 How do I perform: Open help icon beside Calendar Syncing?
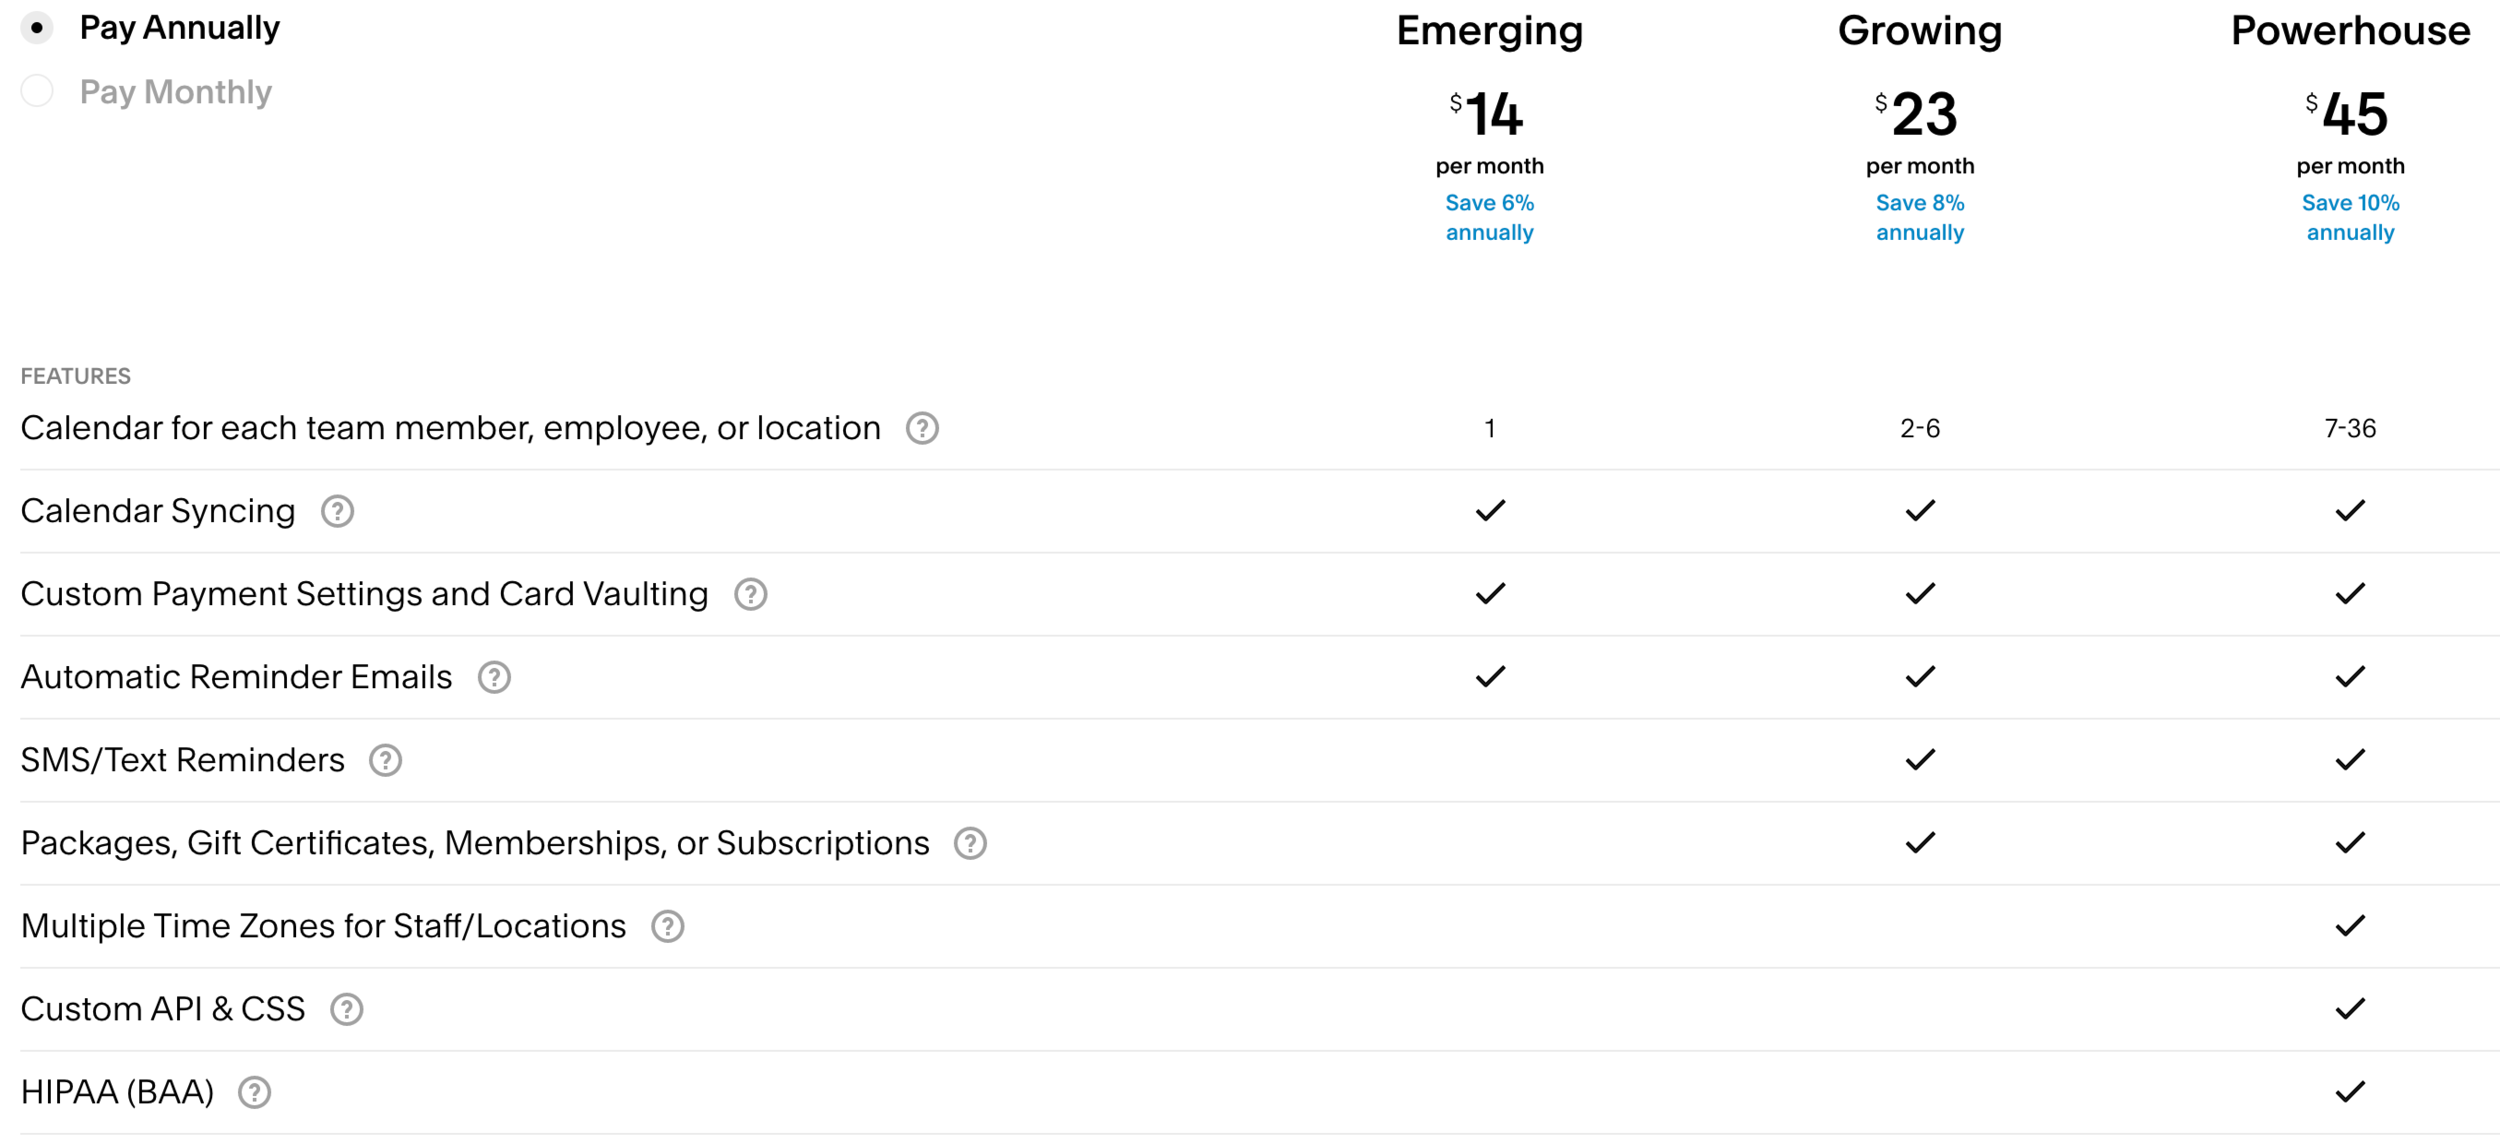coord(337,511)
